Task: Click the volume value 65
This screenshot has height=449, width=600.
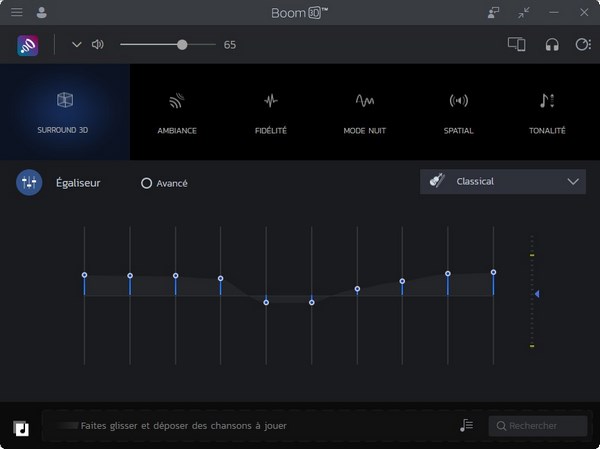Action: coord(230,45)
